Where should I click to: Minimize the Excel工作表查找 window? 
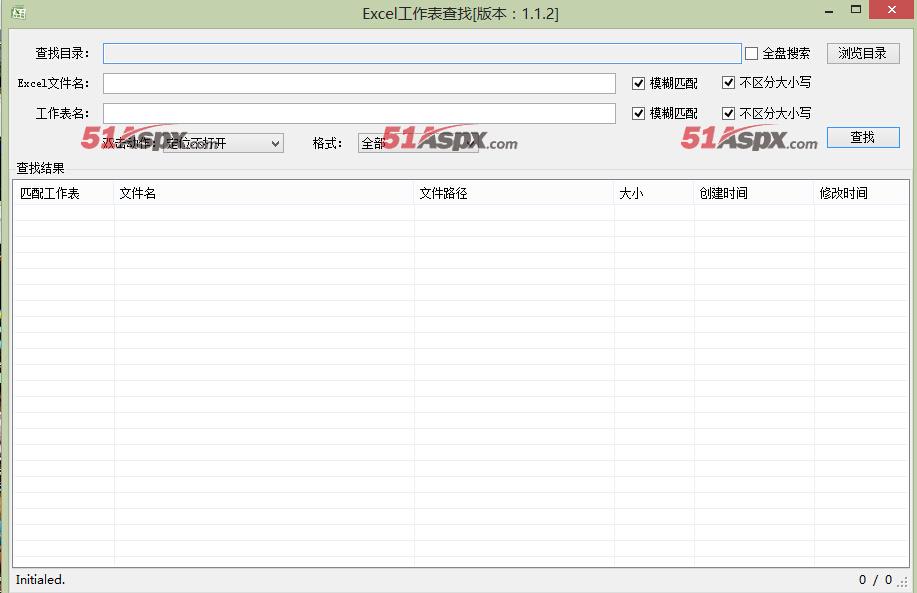[828, 11]
